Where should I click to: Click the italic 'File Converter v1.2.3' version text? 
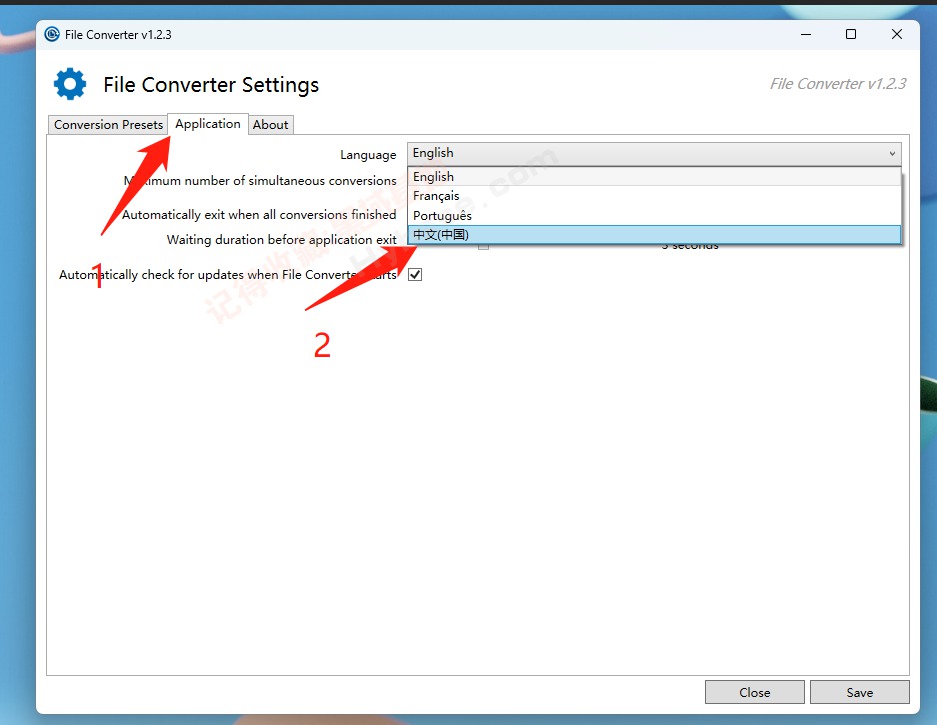[x=838, y=84]
